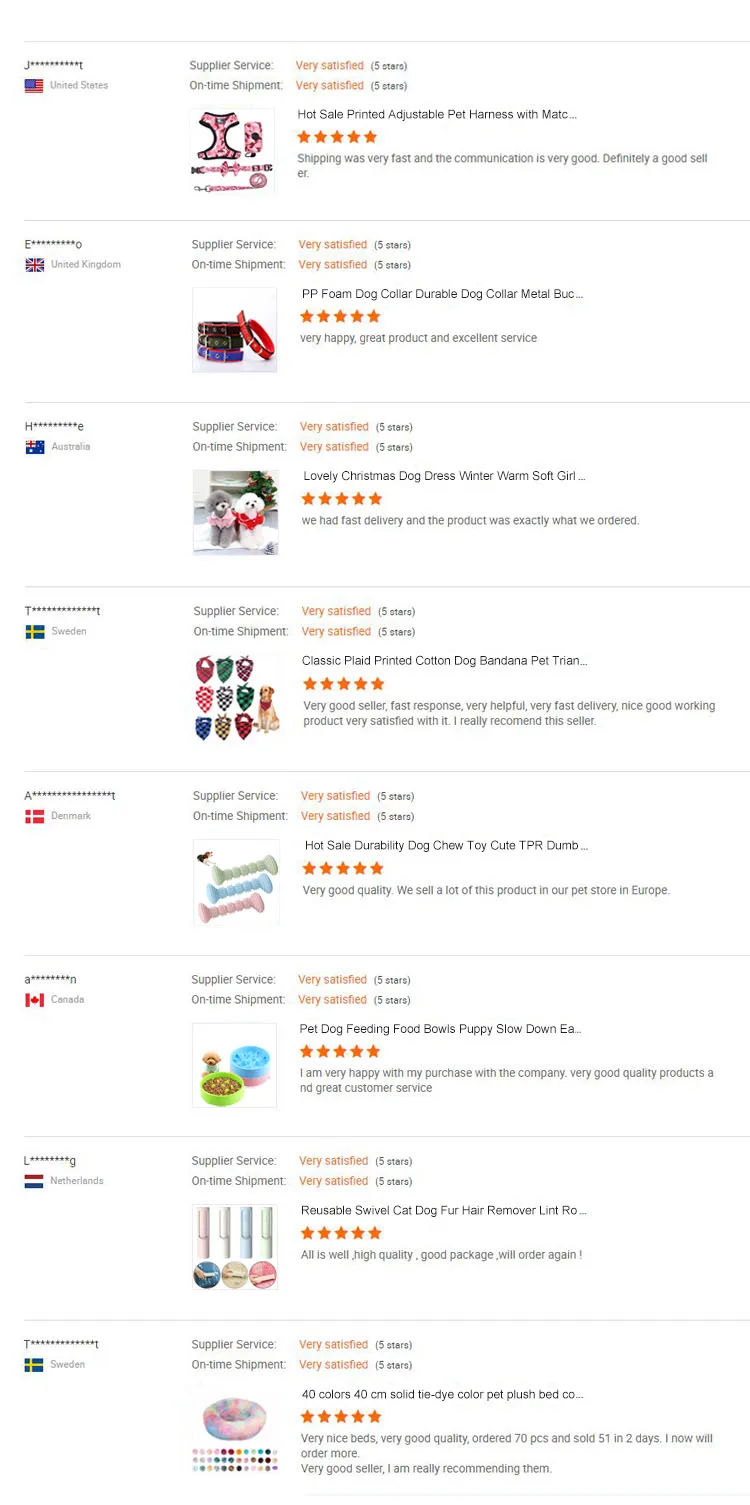Open the PP Foam Dog Collar product link
750x1505 pixels.
click(442, 294)
